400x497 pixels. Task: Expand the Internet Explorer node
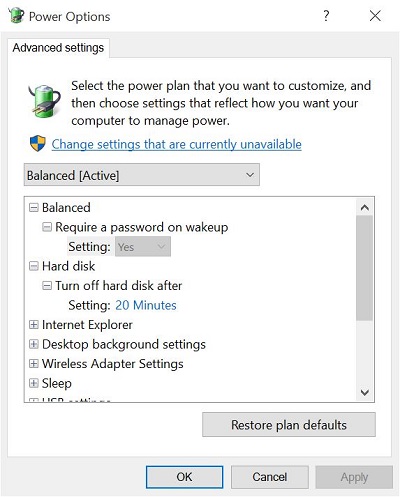coord(34,325)
